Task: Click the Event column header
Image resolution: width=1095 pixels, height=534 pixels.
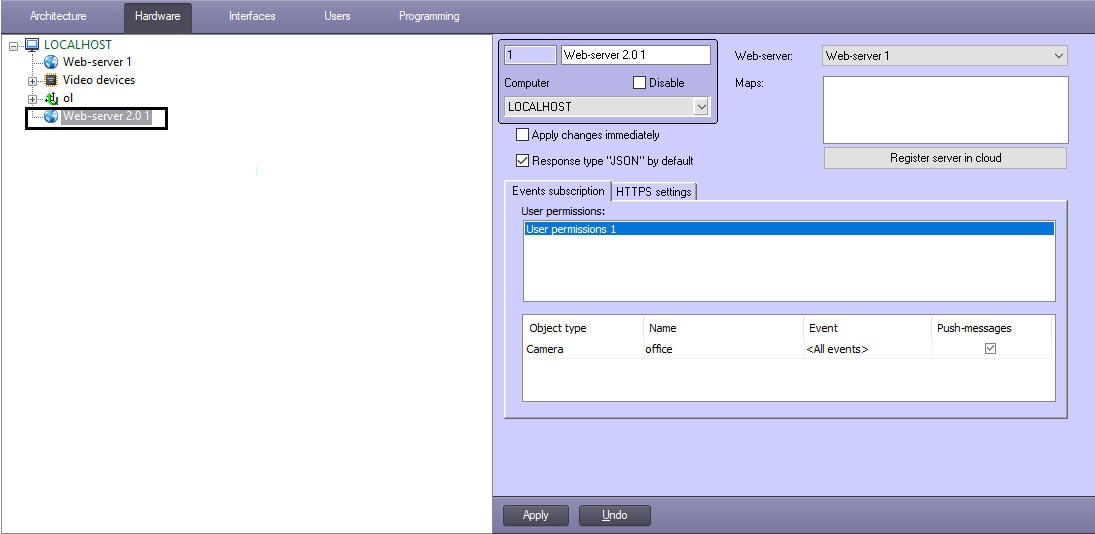Action: (x=868, y=327)
